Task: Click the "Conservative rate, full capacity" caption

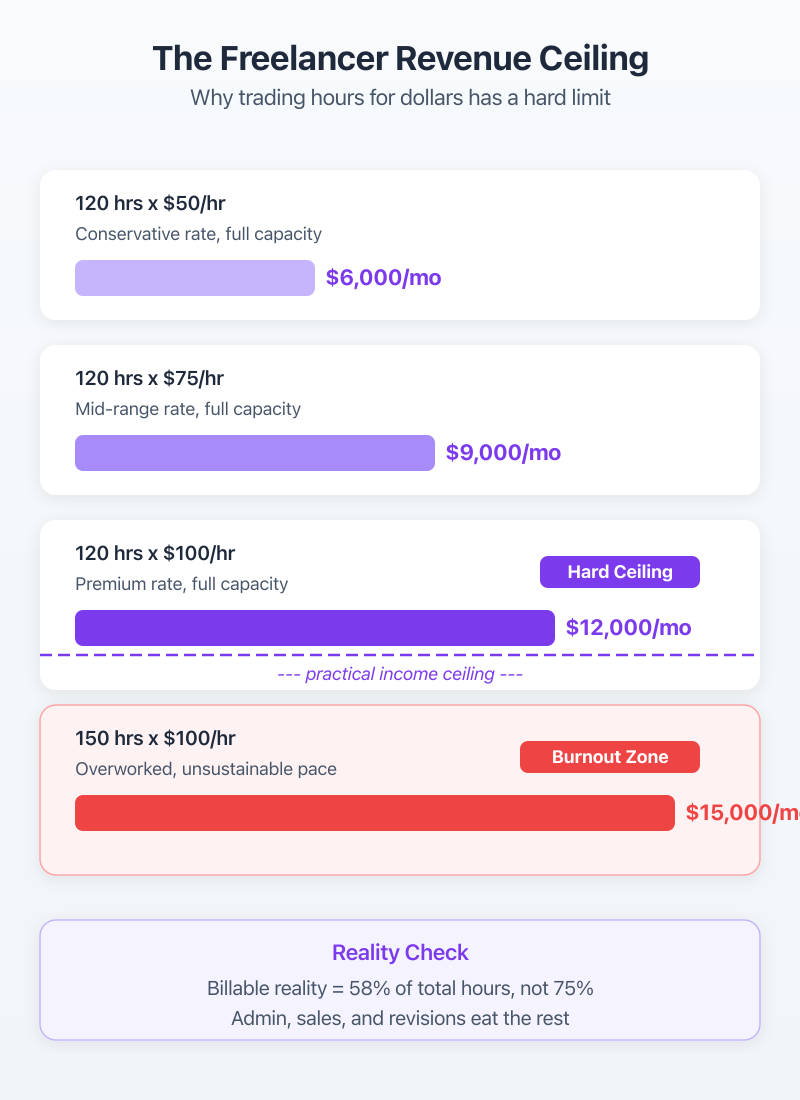Action: [198, 234]
